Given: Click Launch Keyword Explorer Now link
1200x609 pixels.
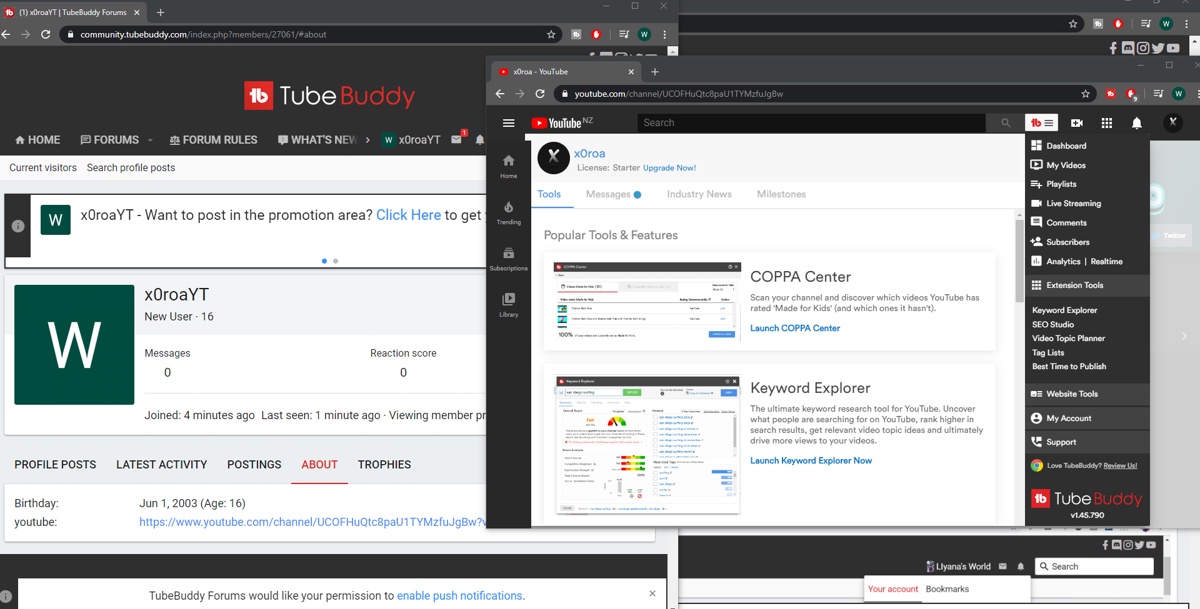Looking at the screenshot, I should 811,461.
